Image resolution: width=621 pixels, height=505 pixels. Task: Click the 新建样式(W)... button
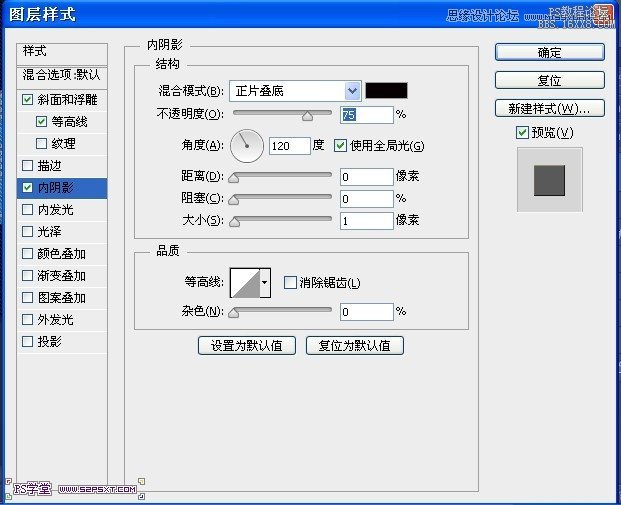click(x=550, y=108)
